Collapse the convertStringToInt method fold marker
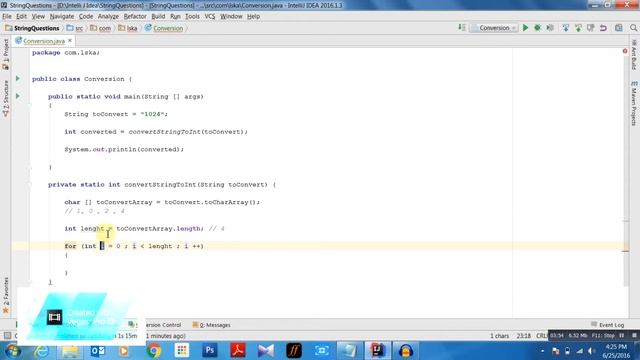 click(x=29, y=184)
